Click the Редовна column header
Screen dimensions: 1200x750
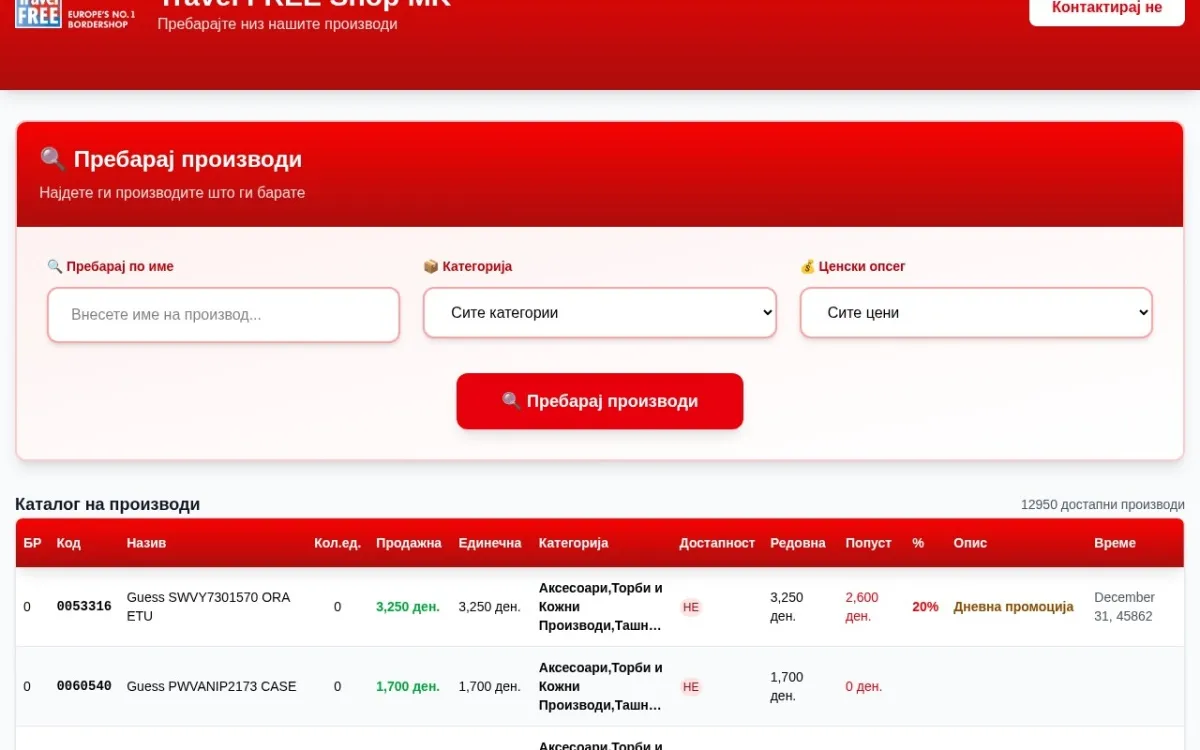pos(798,543)
